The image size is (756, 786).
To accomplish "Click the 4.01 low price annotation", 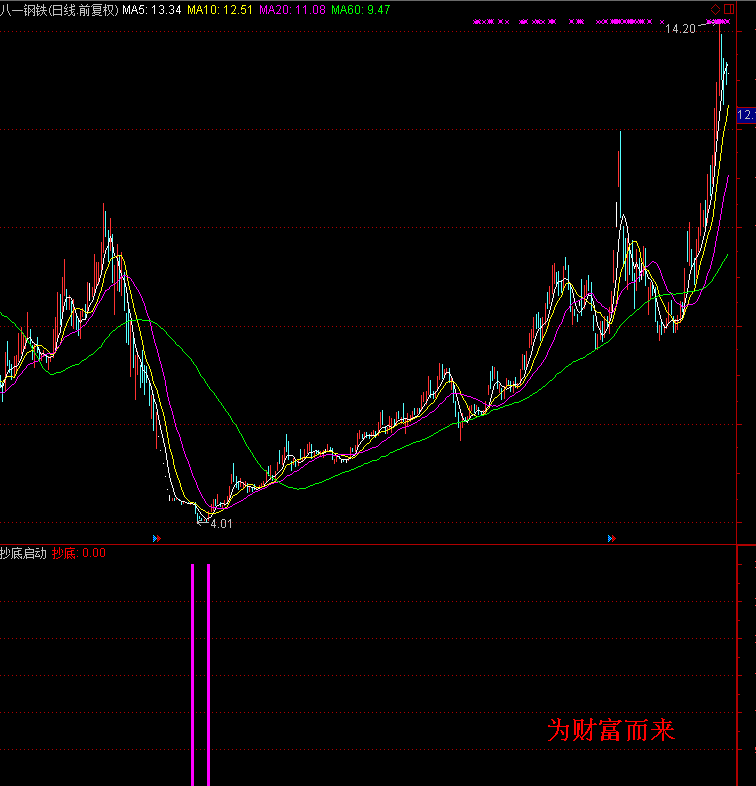I will coord(221,523).
